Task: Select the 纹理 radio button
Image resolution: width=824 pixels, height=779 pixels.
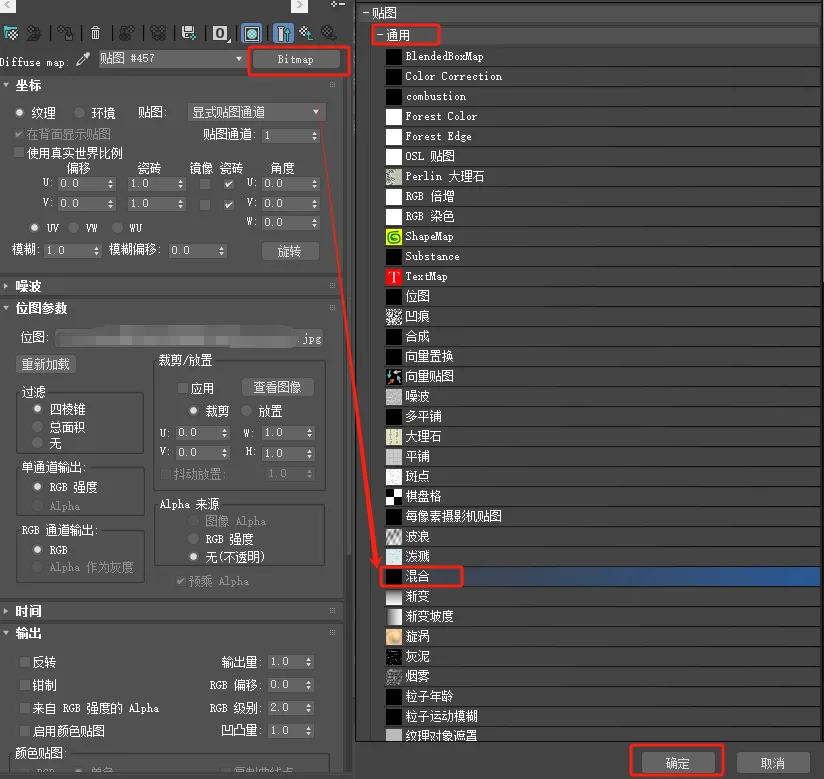Action: [19, 112]
